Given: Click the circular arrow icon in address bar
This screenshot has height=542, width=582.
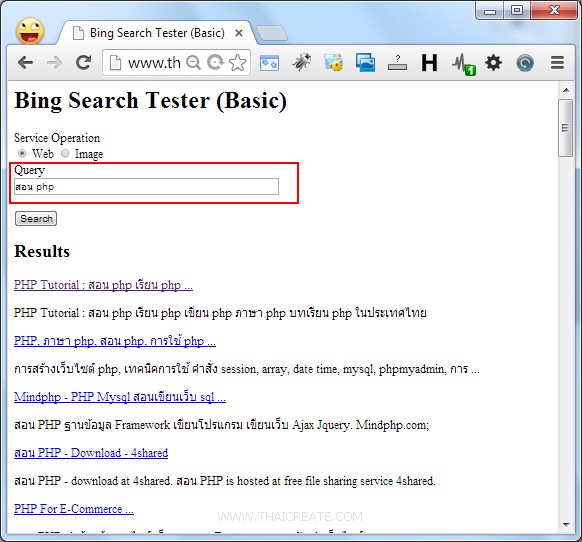Looking at the screenshot, I should 215,62.
